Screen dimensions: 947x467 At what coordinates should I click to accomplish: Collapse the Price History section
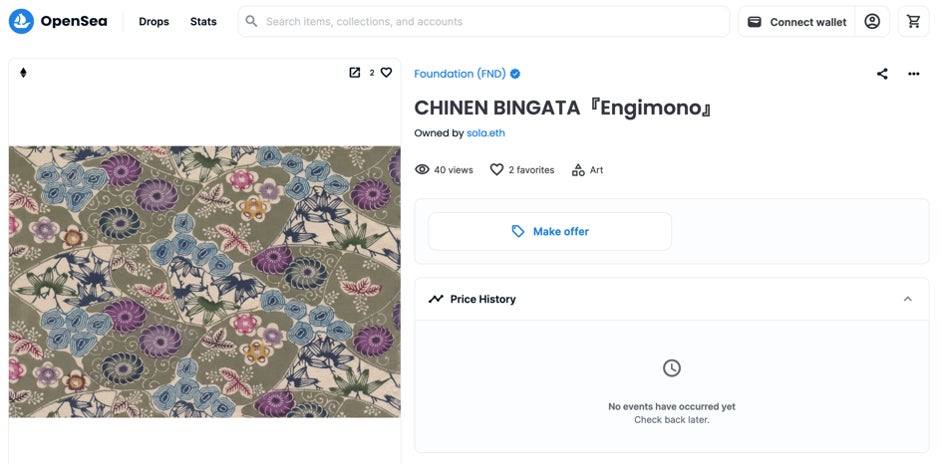coord(907,299)
